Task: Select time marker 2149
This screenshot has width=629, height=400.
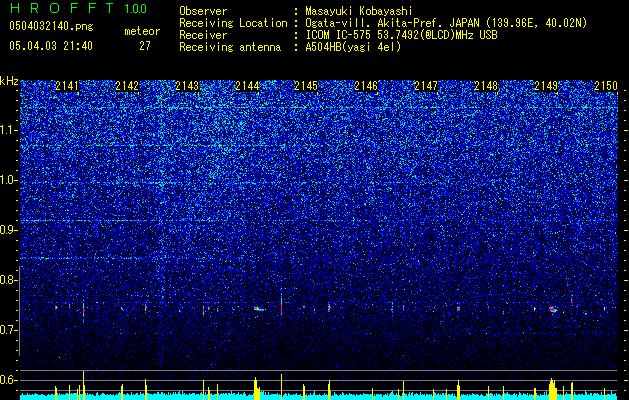Action: pyautogui.click(x=546, y=86)
